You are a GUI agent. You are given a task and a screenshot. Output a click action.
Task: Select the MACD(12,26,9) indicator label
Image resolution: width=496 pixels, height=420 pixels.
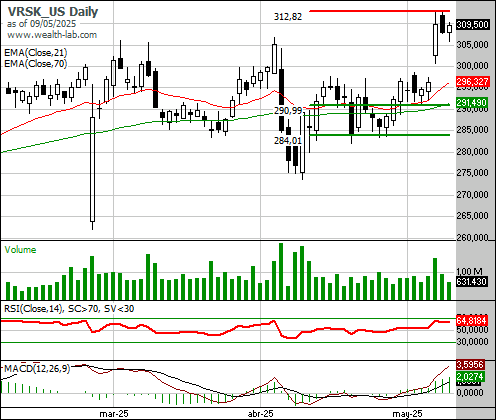tap(37, 369)
